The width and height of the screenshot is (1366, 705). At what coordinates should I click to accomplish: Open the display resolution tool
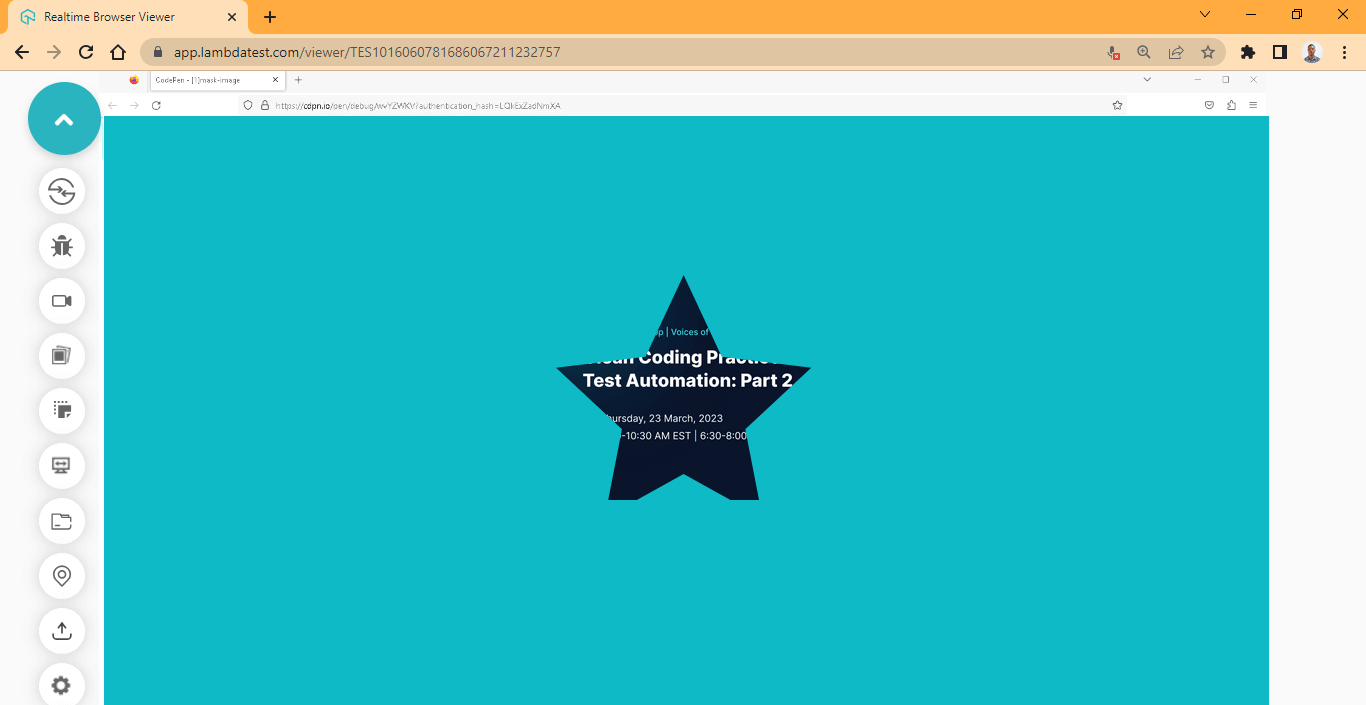pyautogui.click(x=62, y=466)
